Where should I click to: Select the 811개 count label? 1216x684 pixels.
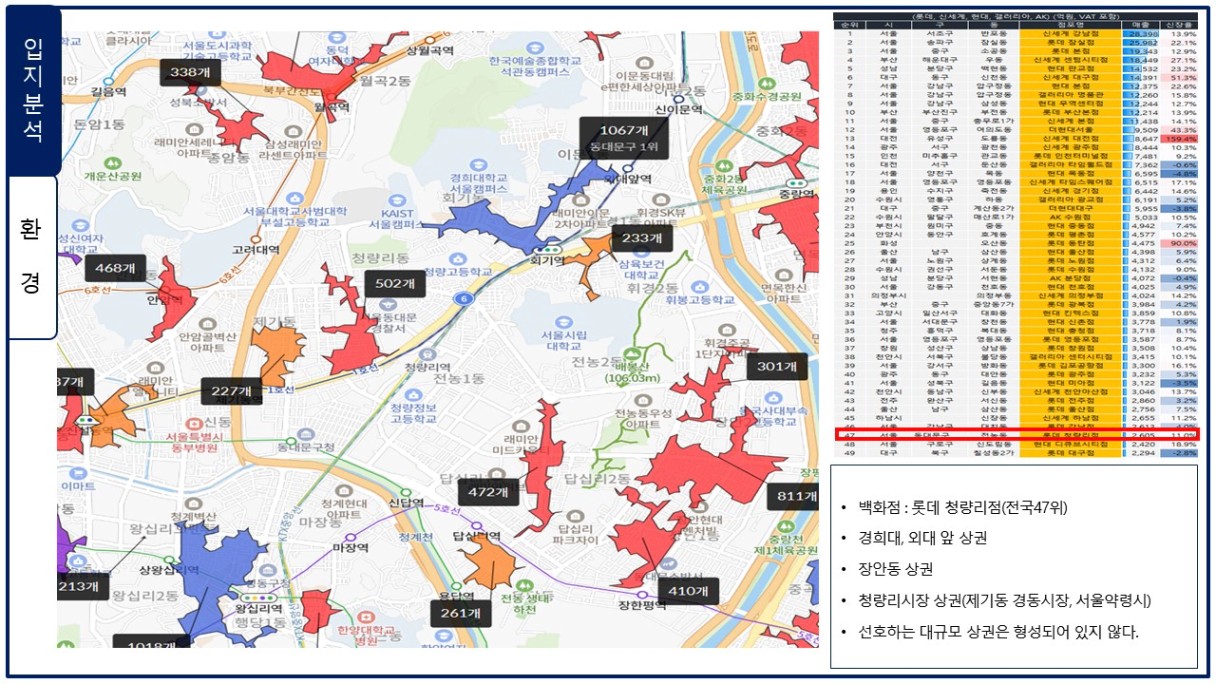pyautogui.click(x=793, y=496)
